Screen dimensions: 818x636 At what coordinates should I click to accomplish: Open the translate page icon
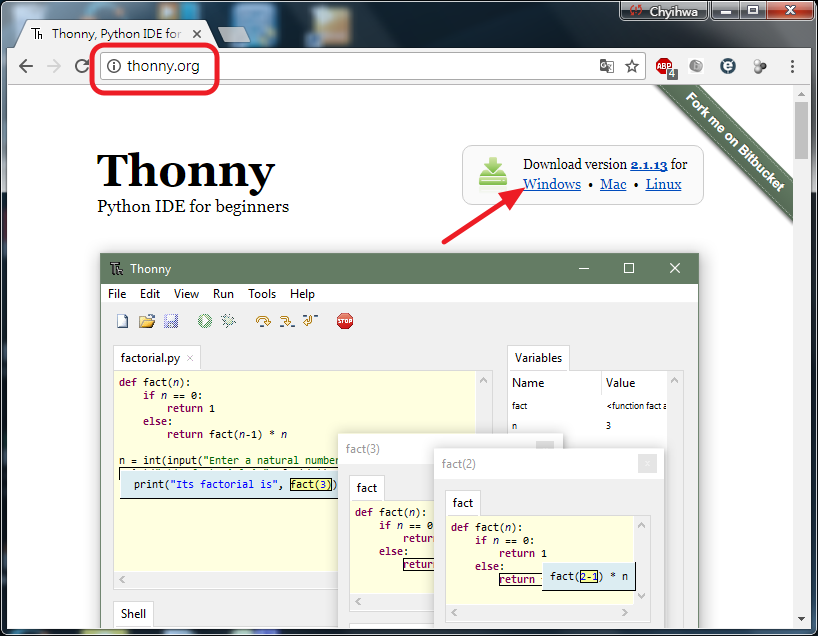607,66
